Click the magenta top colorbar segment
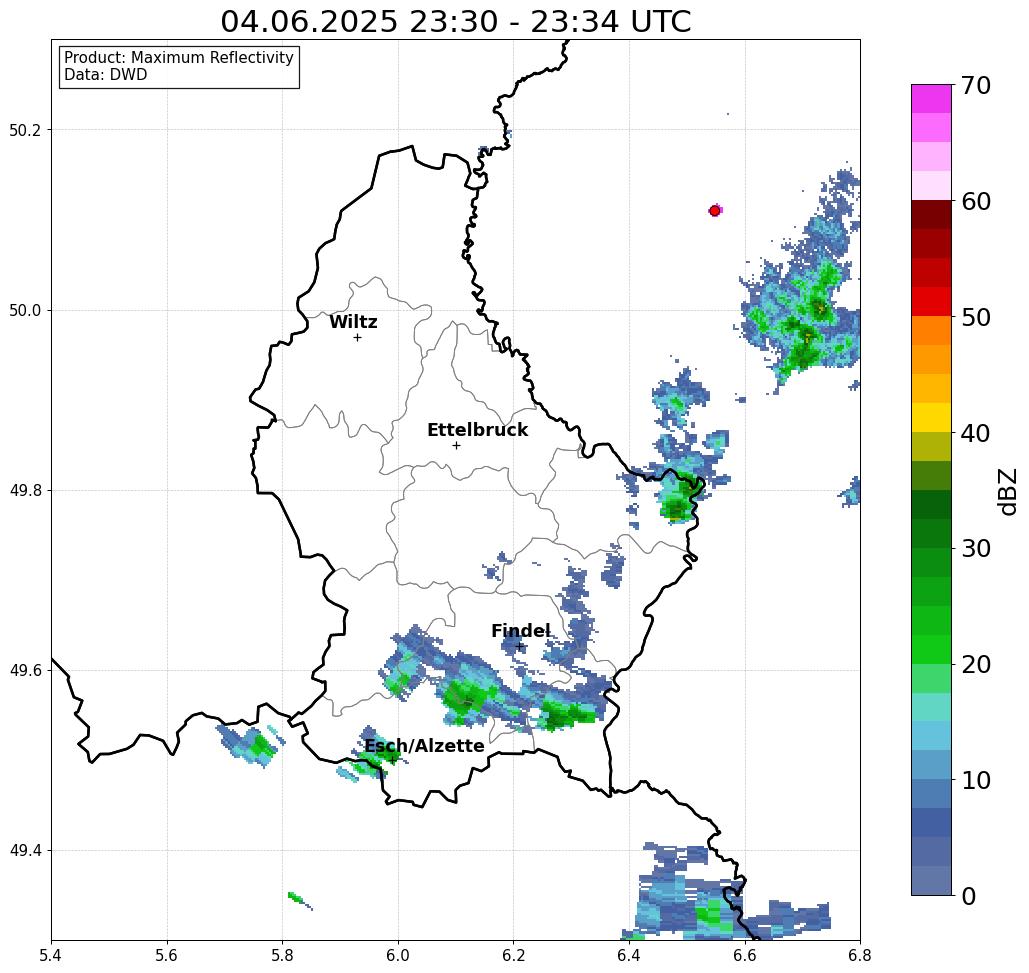 (x=931, y=99)
